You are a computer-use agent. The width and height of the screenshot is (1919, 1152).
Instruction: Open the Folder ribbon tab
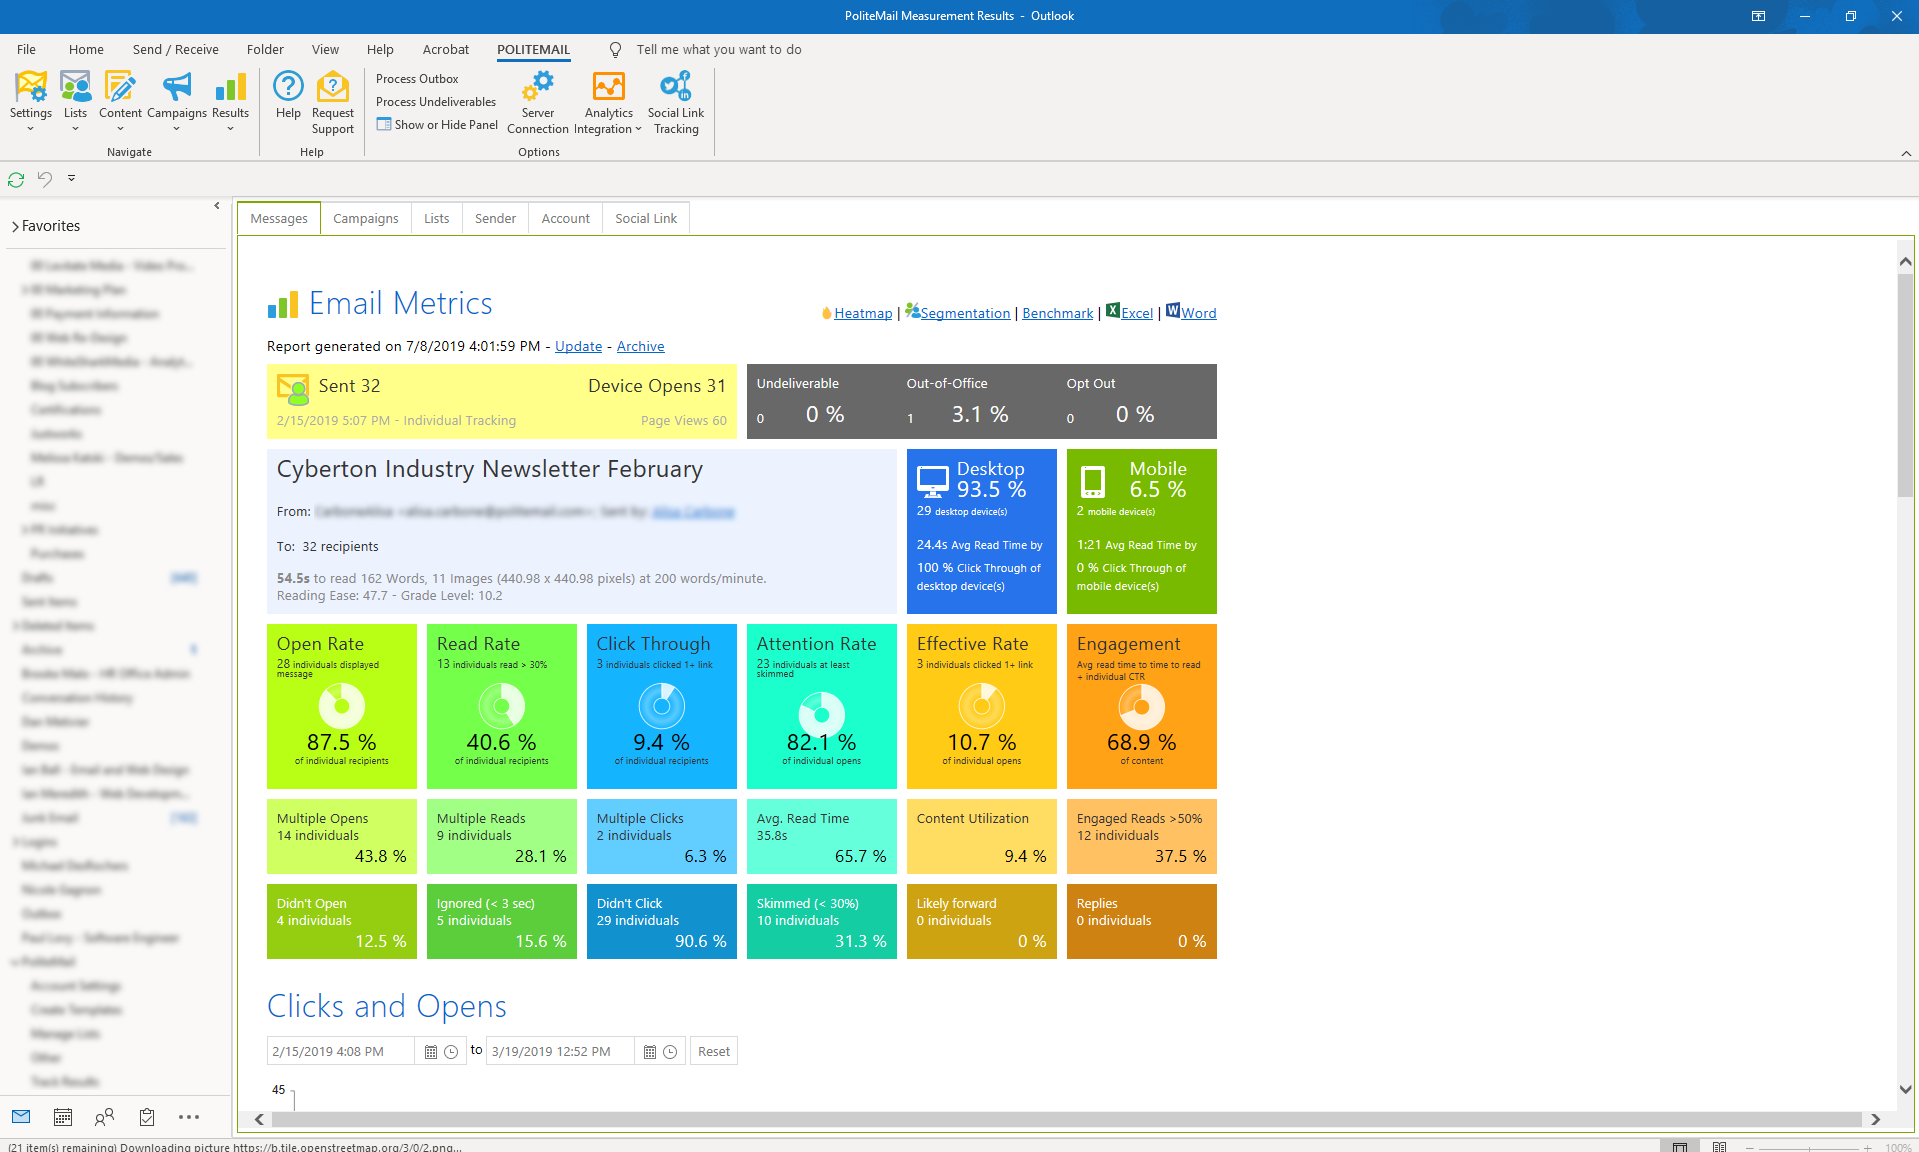point(265,50)
